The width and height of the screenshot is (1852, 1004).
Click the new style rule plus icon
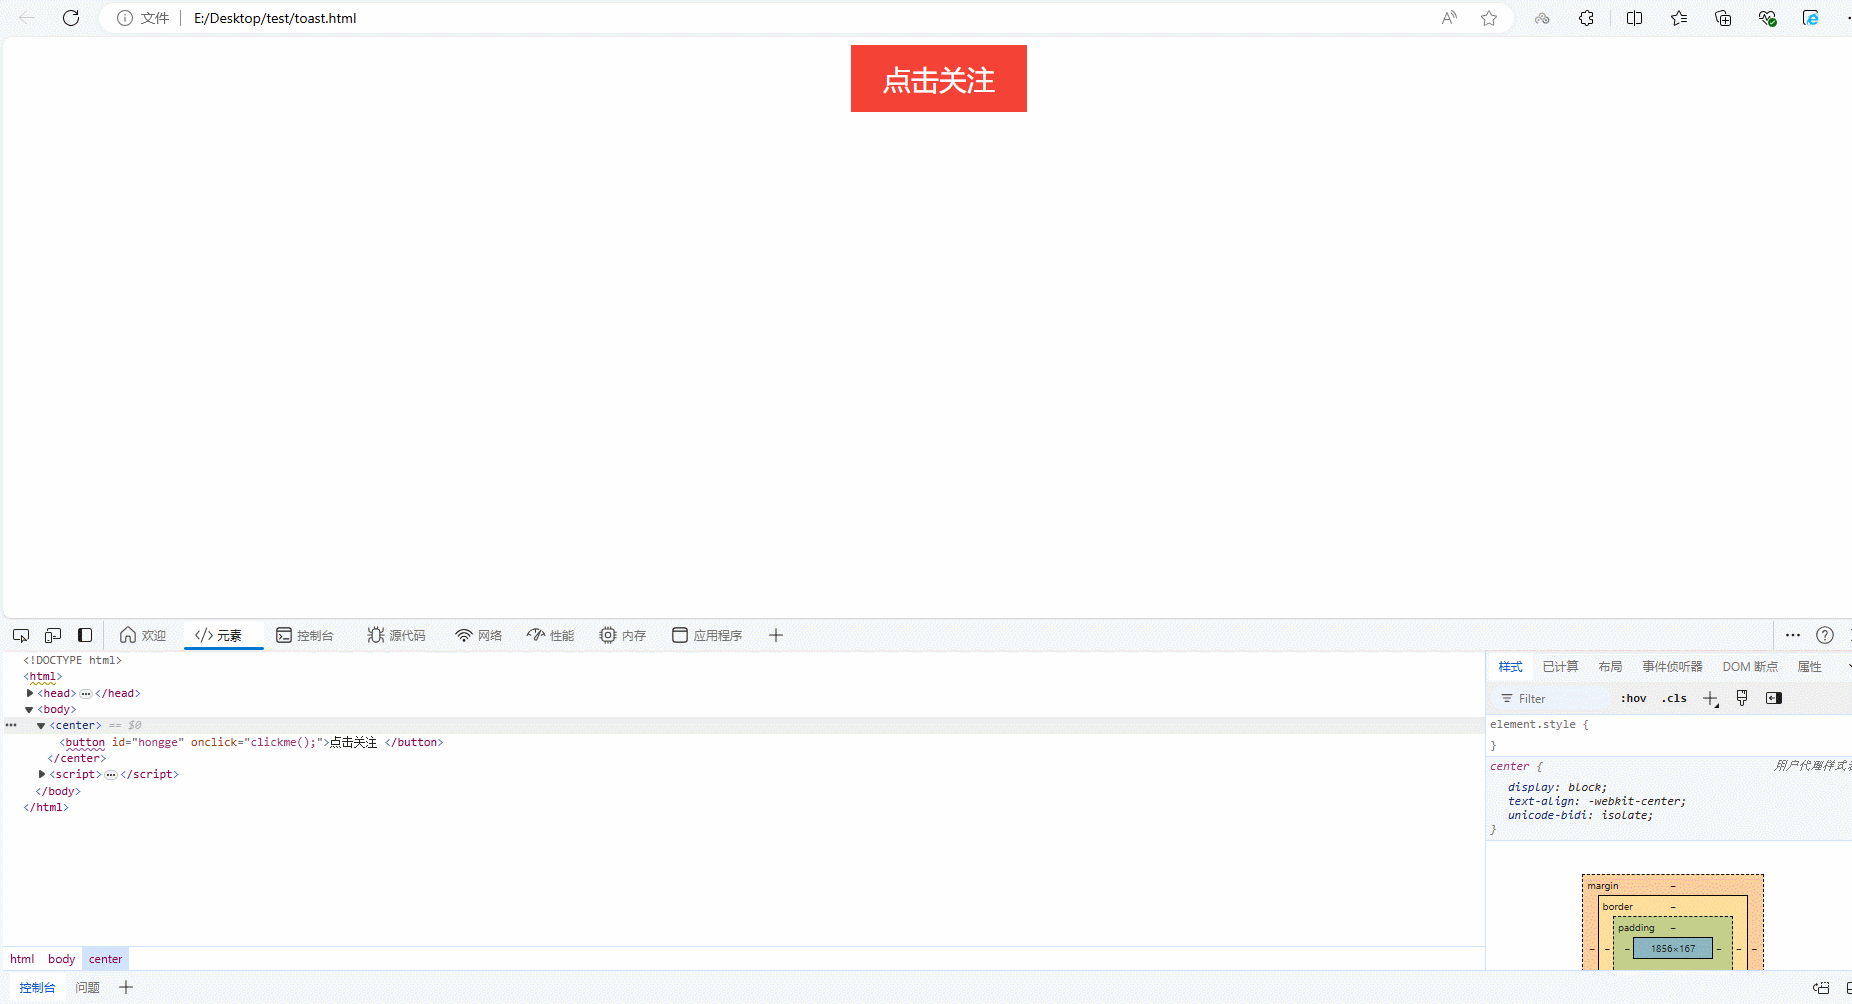[1711, 698]
